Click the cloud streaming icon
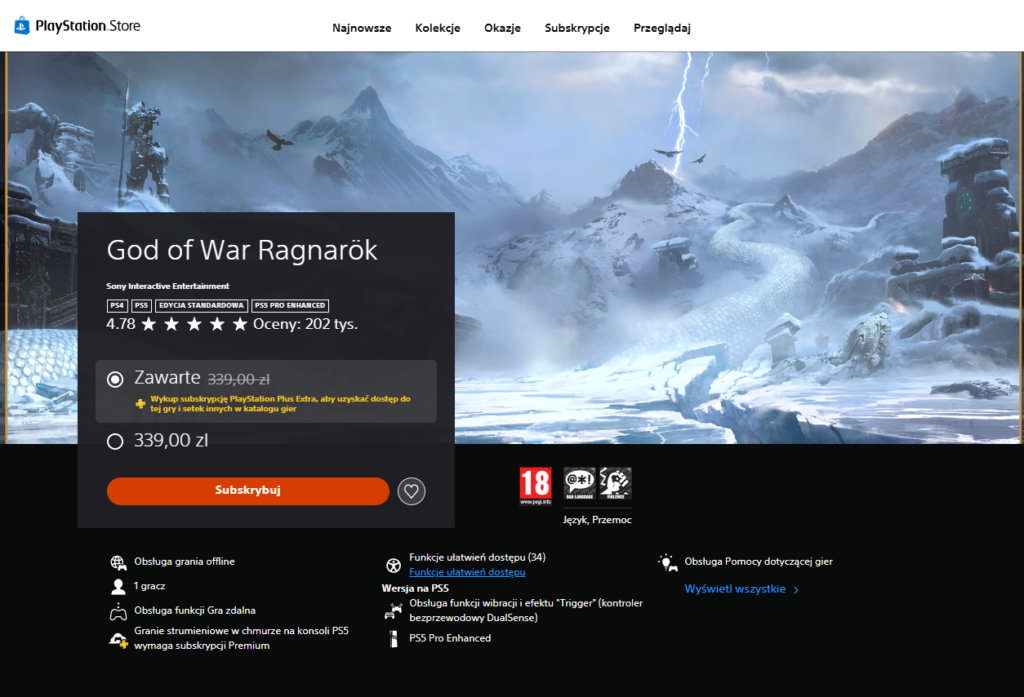 (118, 640)
